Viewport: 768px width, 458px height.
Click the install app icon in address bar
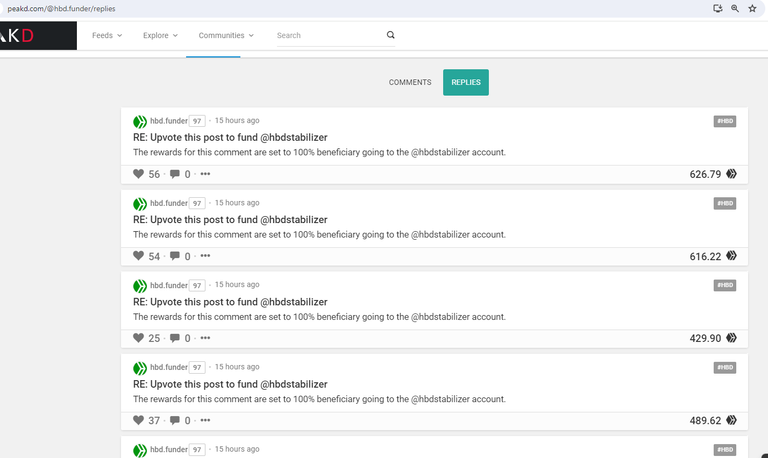718,8
